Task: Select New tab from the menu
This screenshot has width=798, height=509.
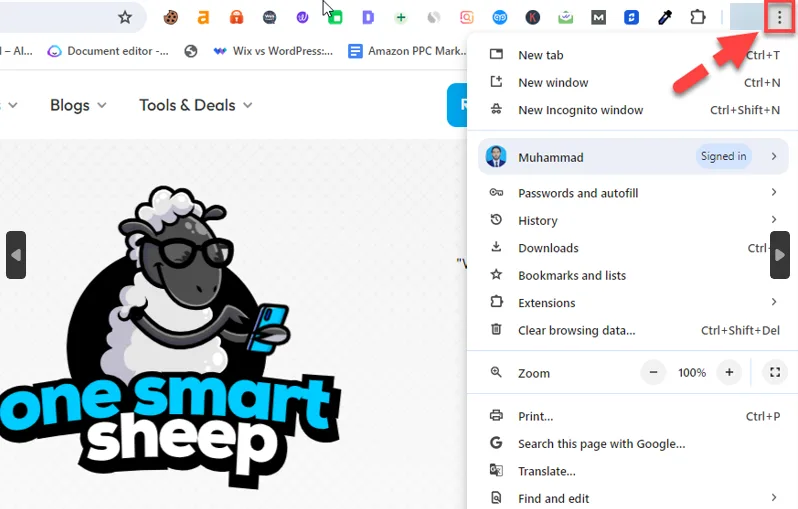Action: 633,55
